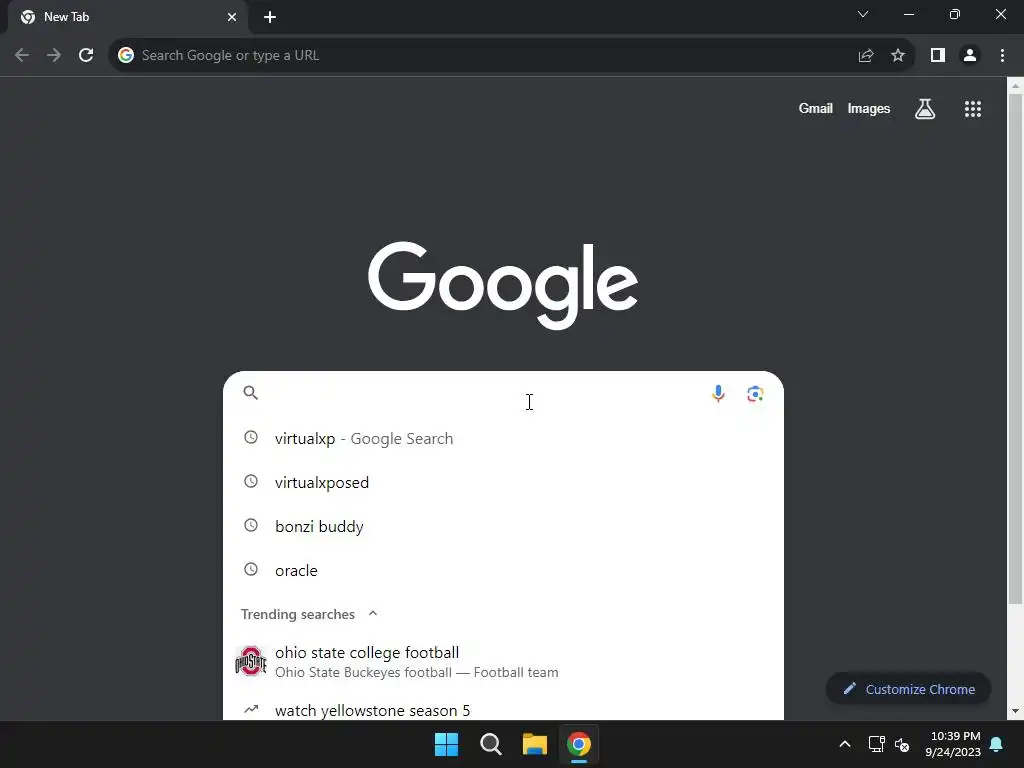
Task: Open the Google apps grid
Action: (x=973, y=108)
